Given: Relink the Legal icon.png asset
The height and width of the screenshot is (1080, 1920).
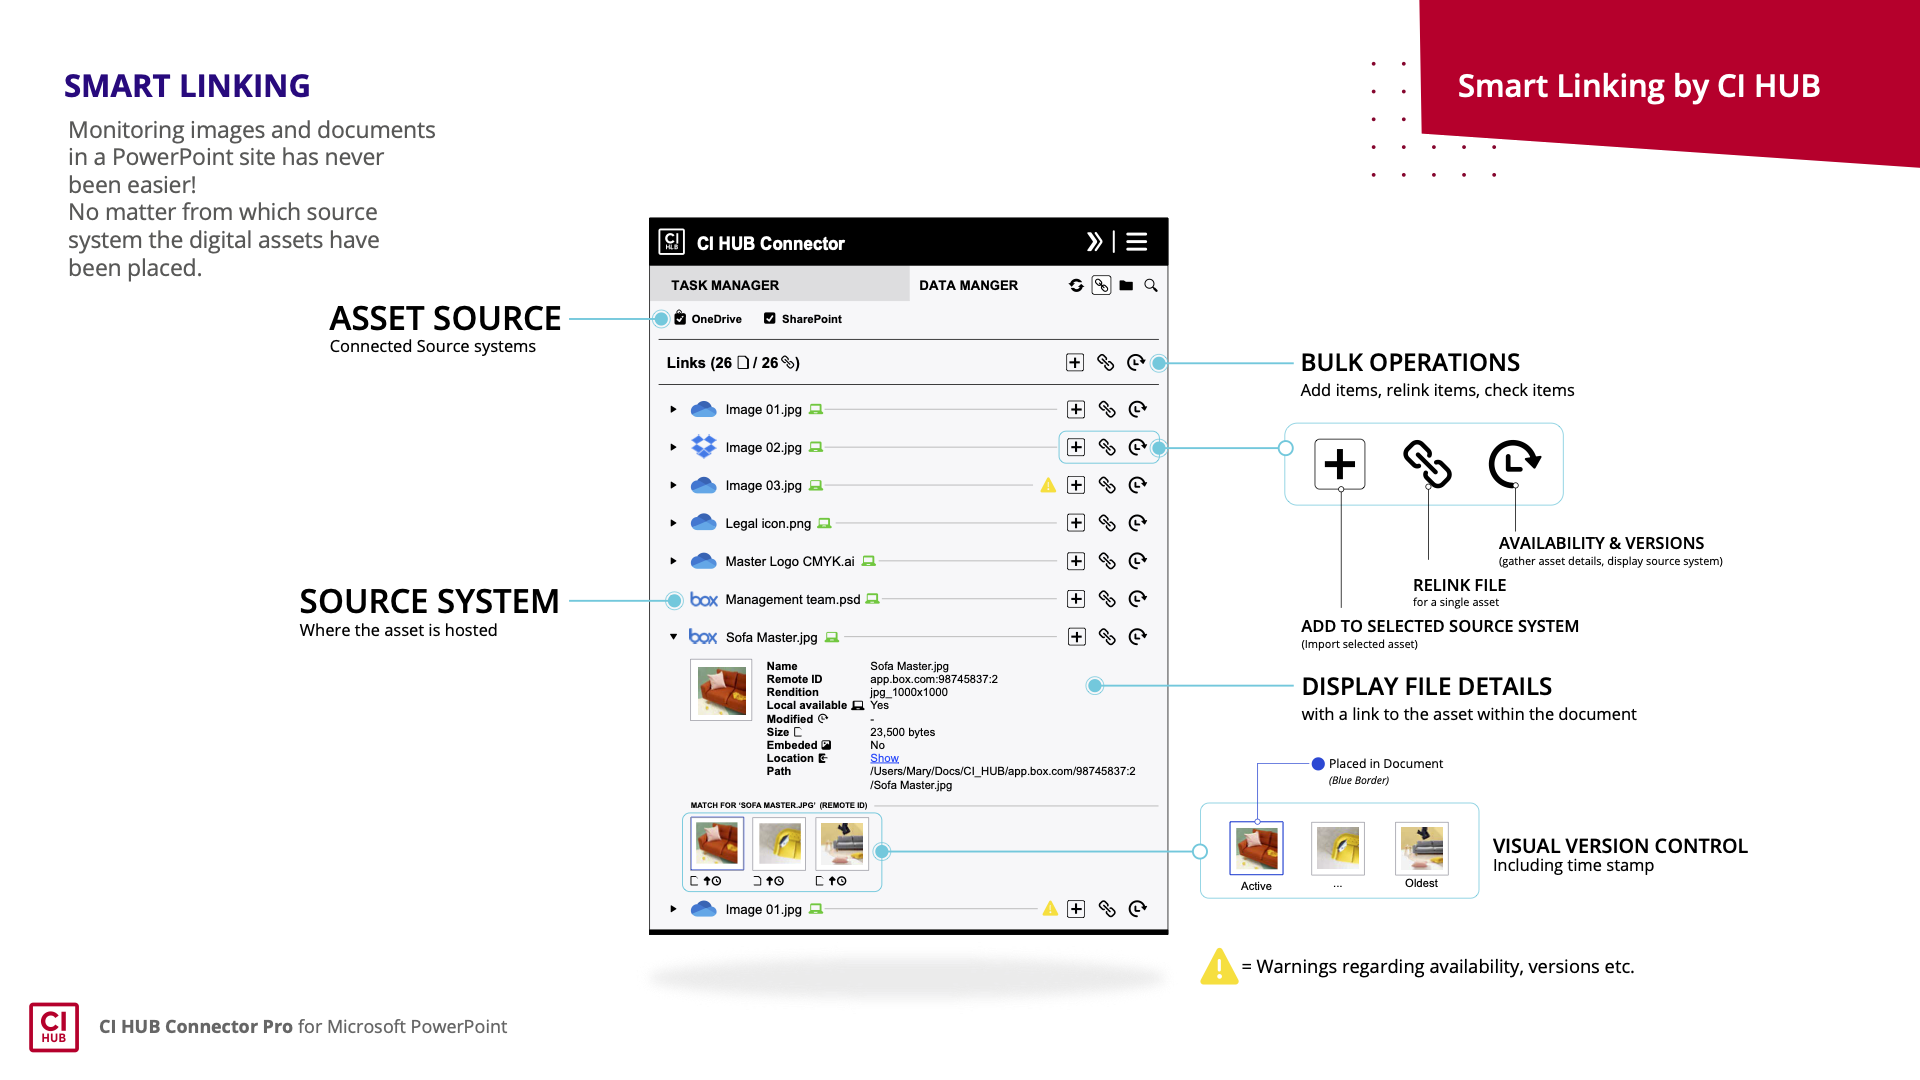Looking at the screenshot, I should tap(1107, 523).
